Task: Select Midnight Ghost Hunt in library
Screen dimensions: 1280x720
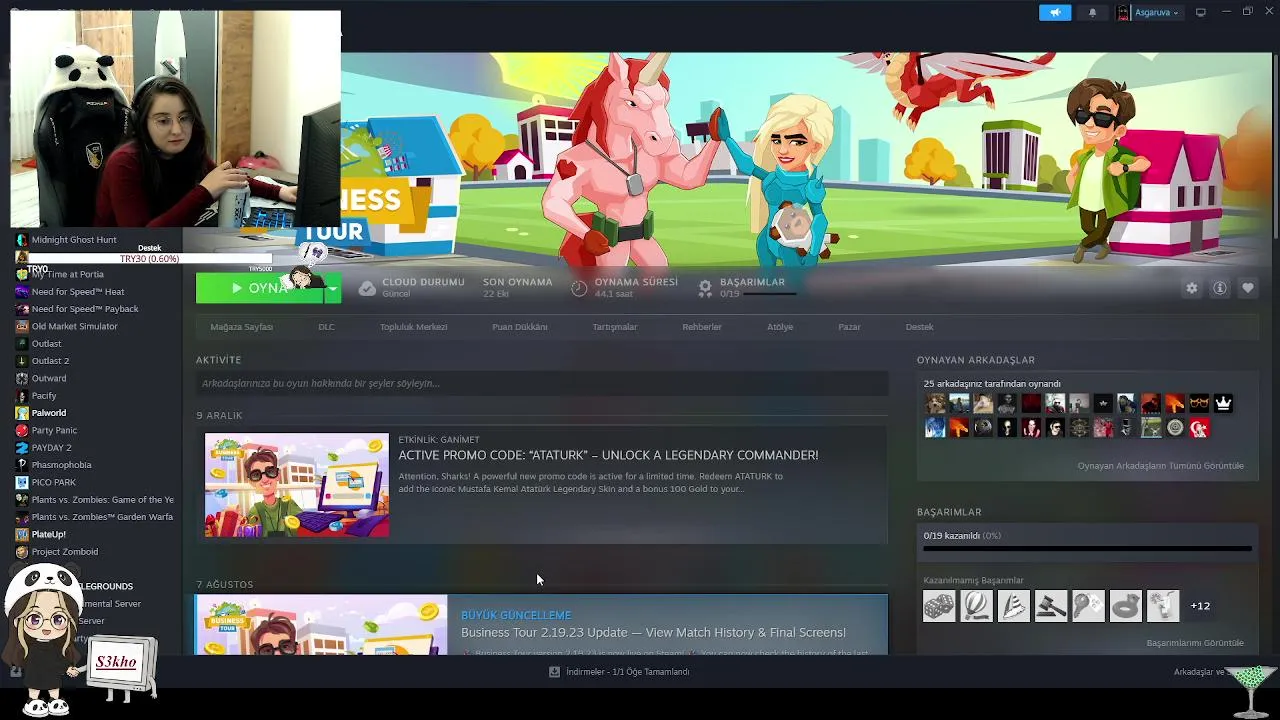Action: click(x=74, y=240)
